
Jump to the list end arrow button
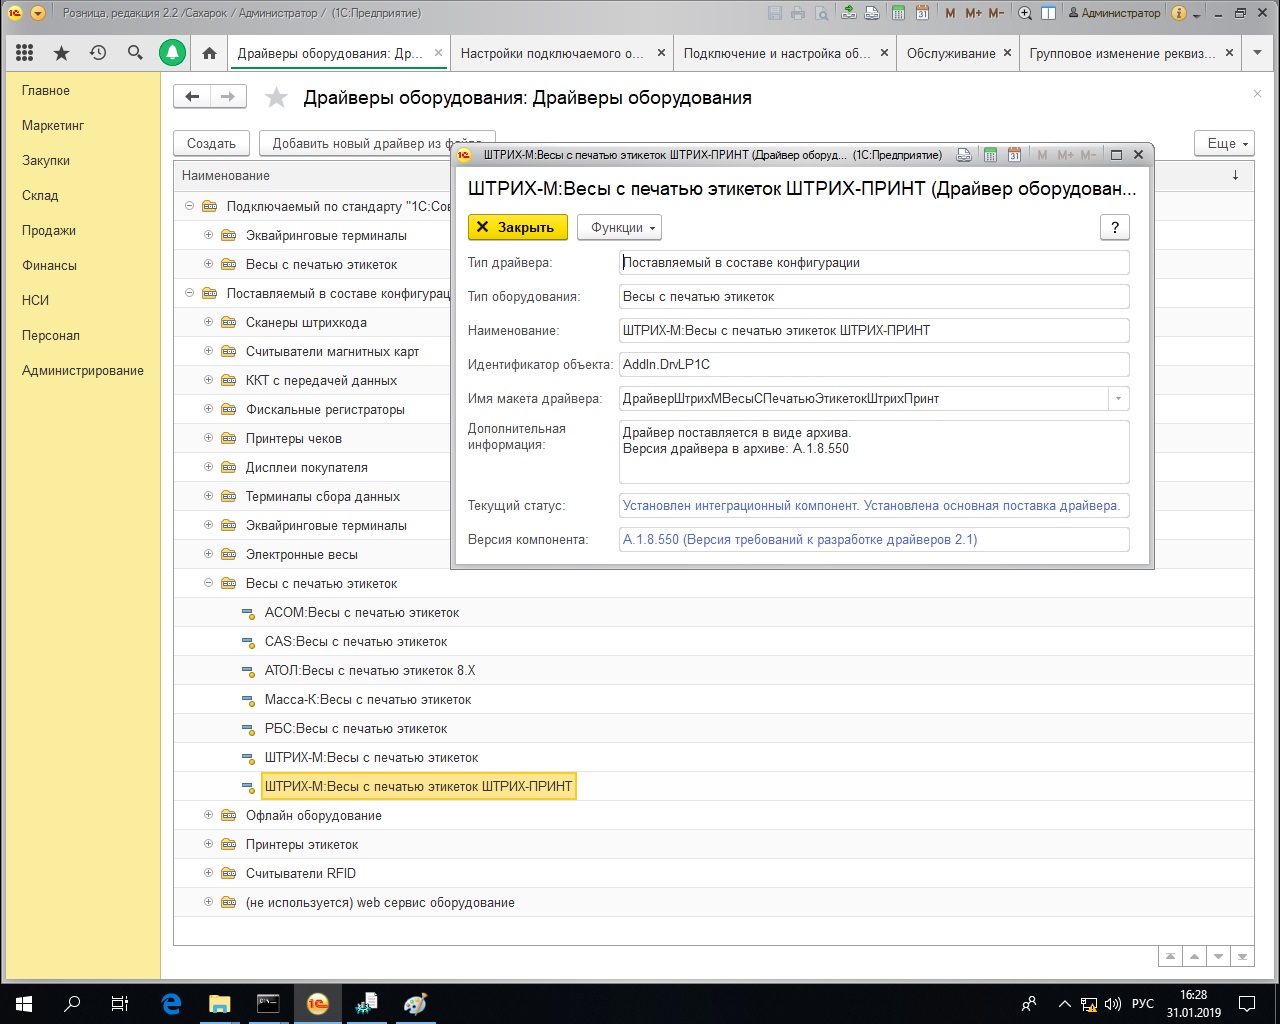pos(1243,957)
